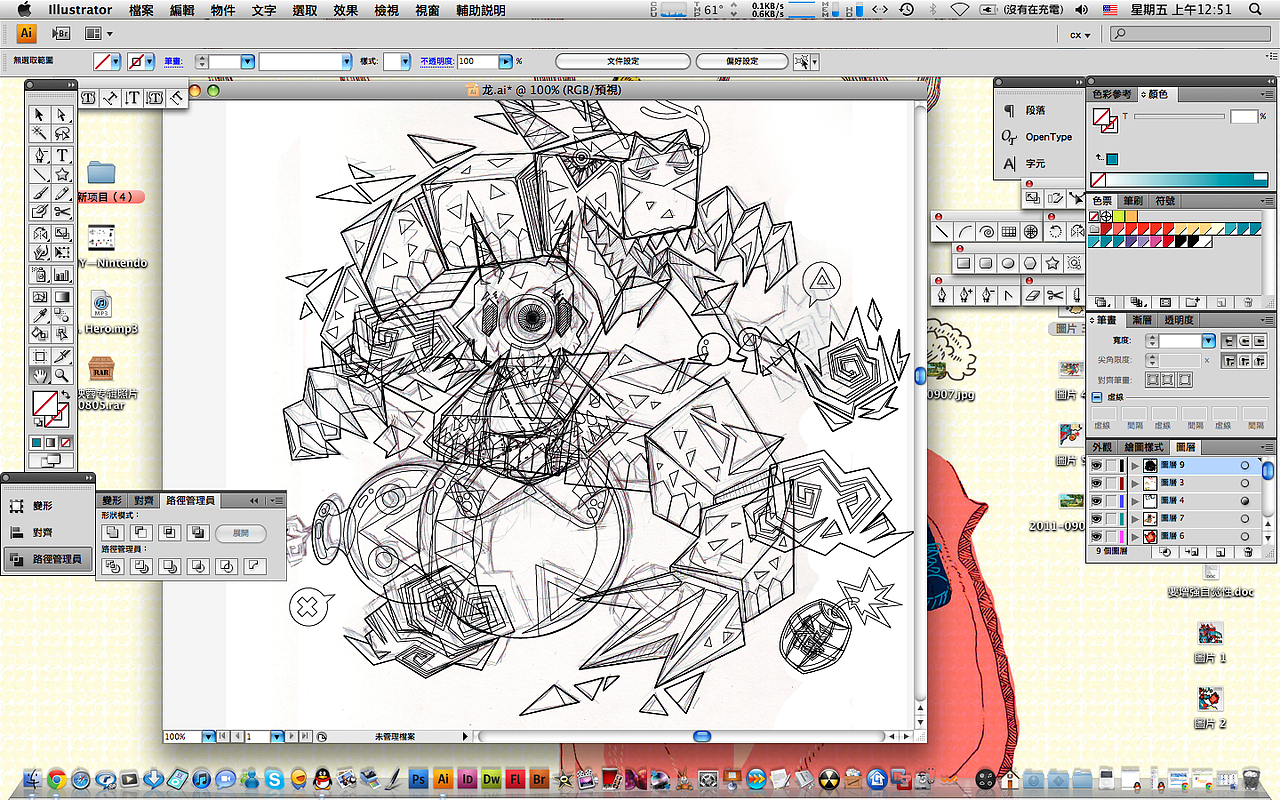Expand the 圖層 7 layer contents

1134,519
